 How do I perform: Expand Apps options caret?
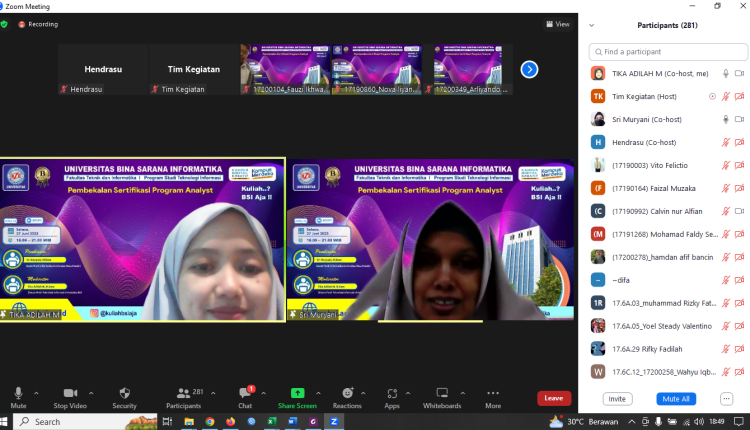click(408, 393)
